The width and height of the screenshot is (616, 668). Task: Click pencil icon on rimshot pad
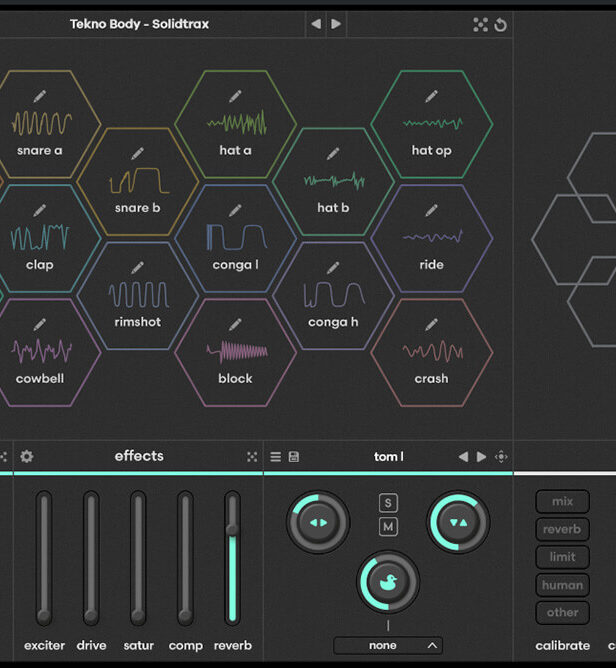[x=137, y=268]
